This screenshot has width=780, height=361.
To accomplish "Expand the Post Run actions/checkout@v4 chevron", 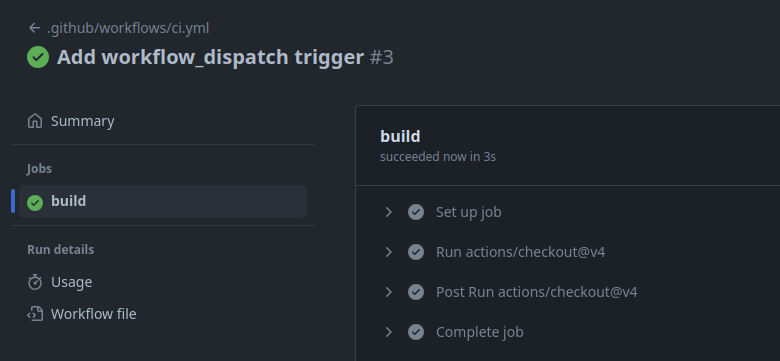I will click(x=389, y=292).
